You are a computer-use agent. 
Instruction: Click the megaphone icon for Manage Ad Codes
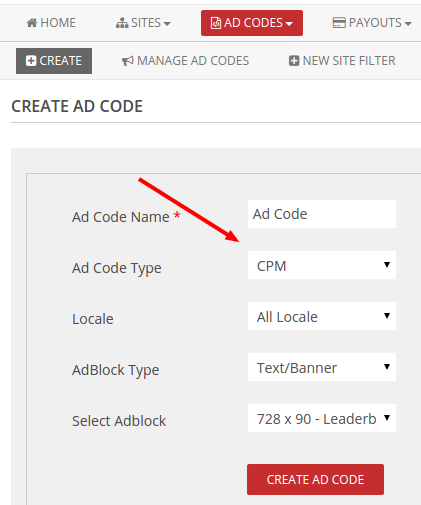click(128, 61)
